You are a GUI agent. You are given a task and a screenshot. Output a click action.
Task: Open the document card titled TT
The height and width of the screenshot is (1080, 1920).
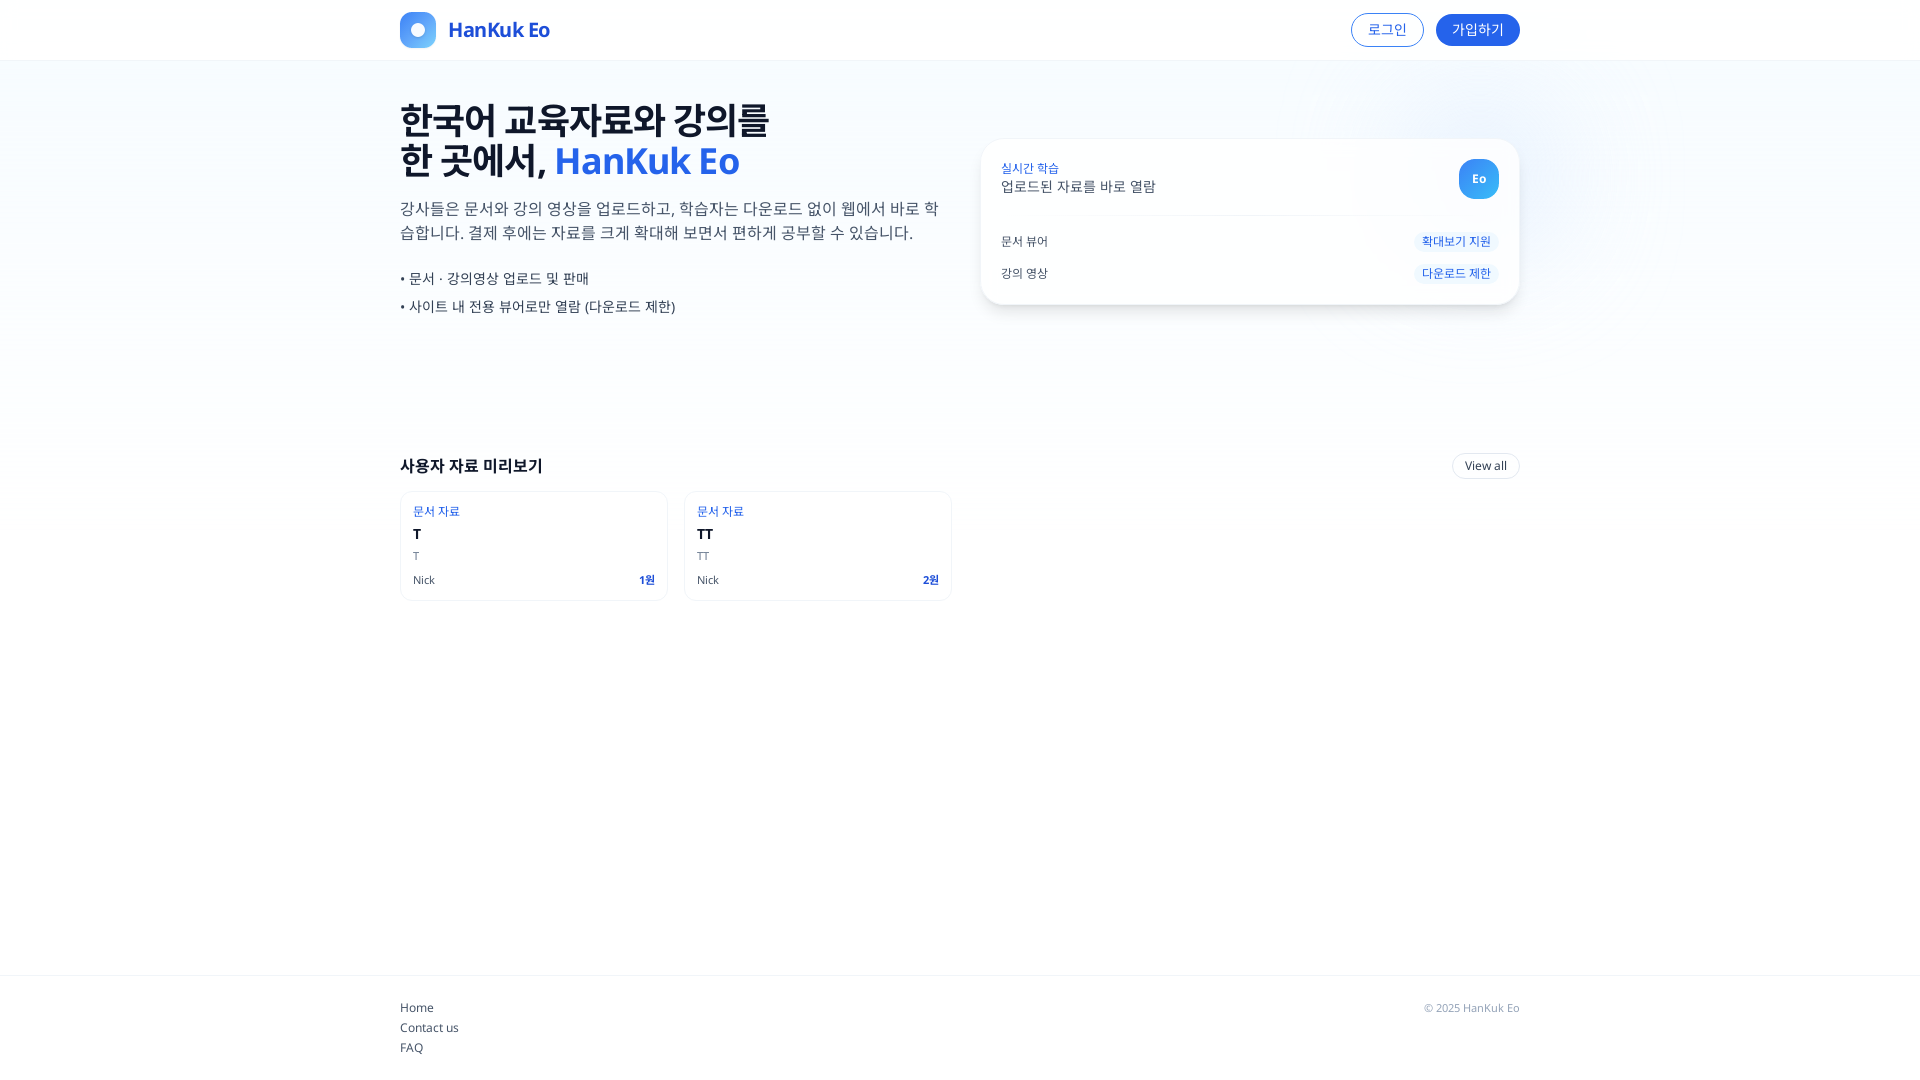click(x=817, y=545)
